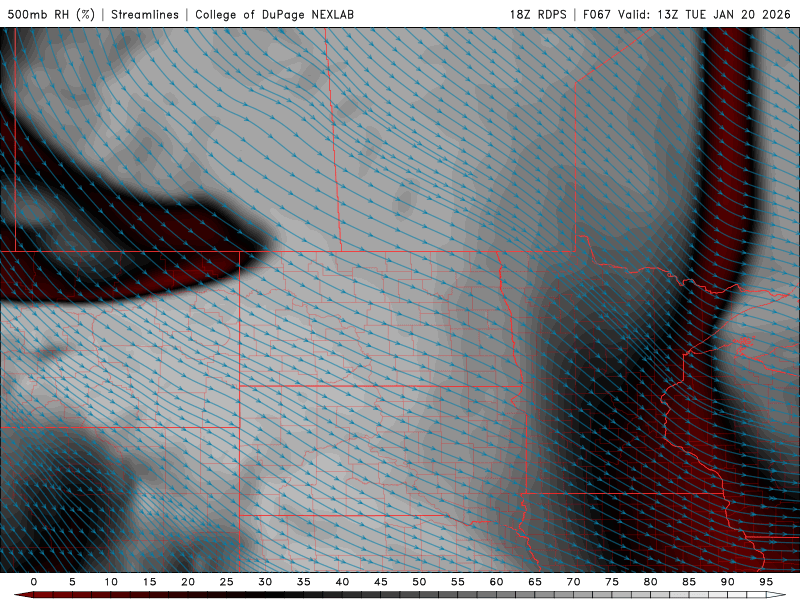Click the '500mb RH (%)' title text

pos(51,14)
